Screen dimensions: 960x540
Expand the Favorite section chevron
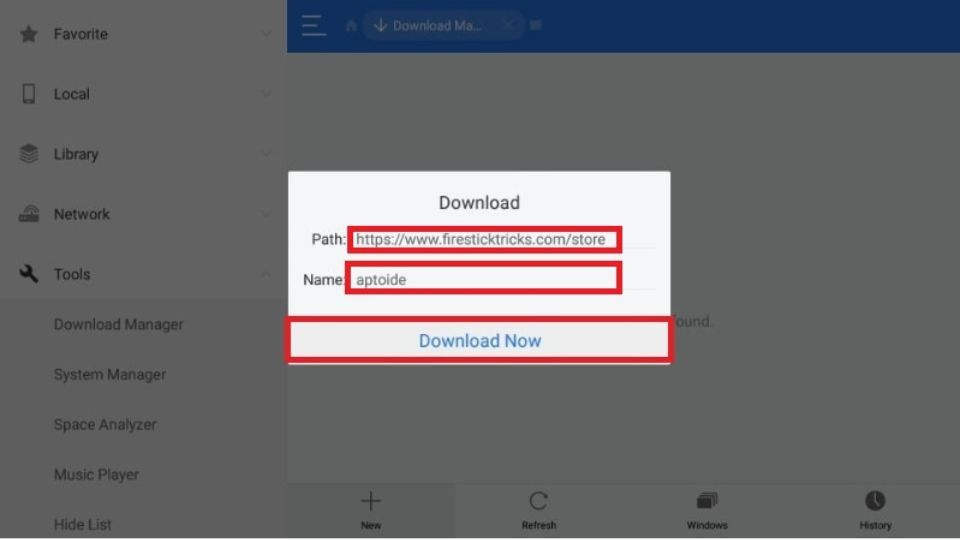[x=266, y=34]
